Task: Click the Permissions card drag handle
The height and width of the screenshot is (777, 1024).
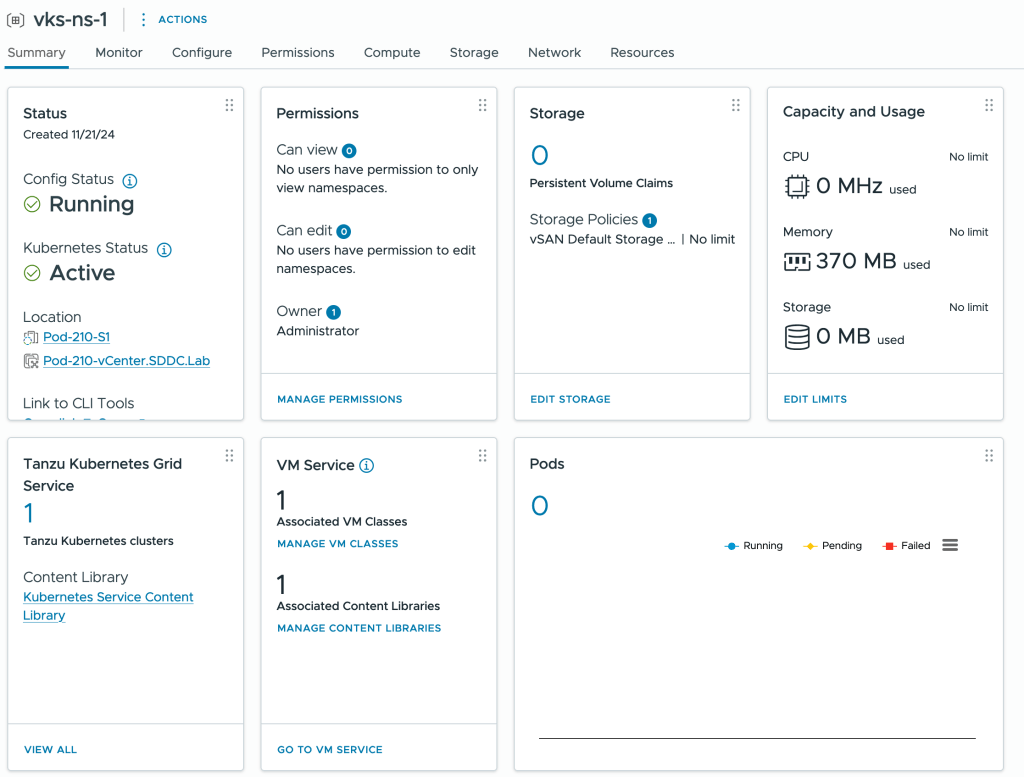Action: [x=482, y=105]
